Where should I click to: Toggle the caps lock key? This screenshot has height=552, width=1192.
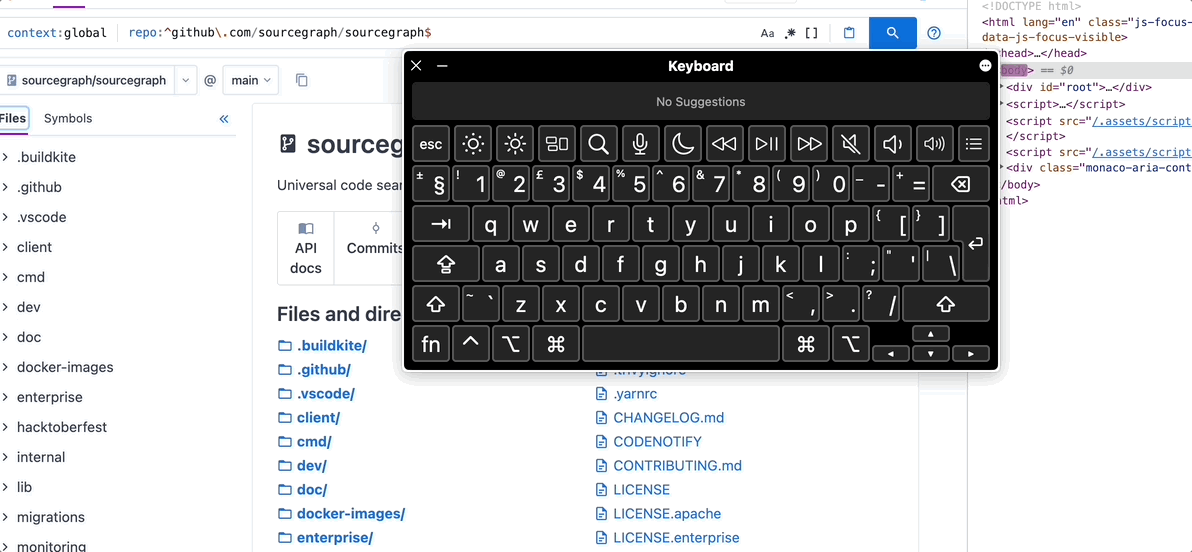[x=446, y=265]
